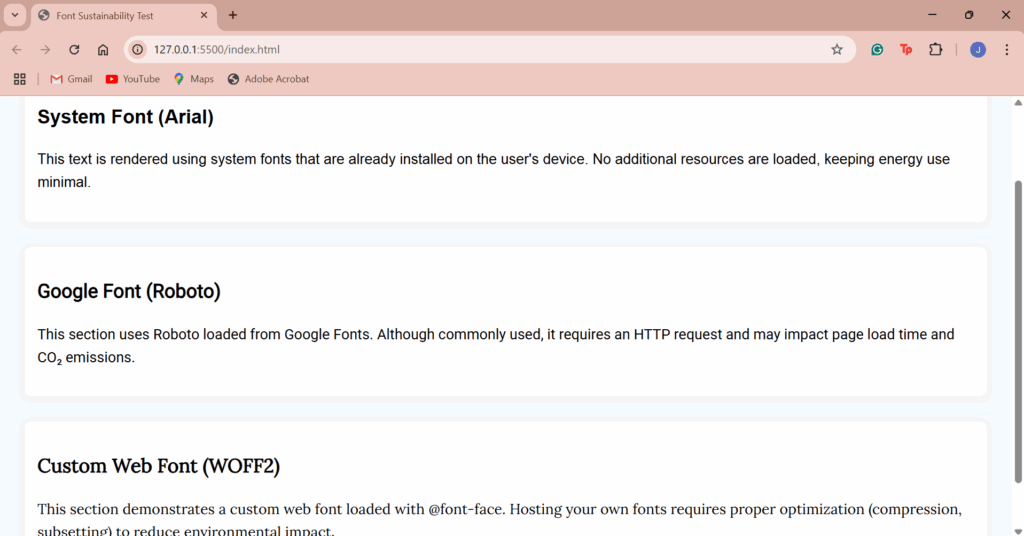Open the Adobe Acrobat bookmark
Image resolution: width=1024 pixels, height=536 pixels.
(x=268, y=79)
